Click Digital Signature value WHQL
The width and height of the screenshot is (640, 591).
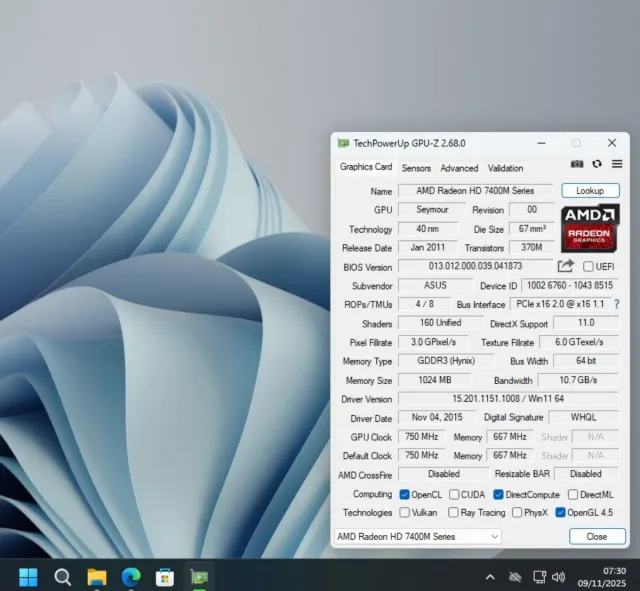tap(584, 417)
